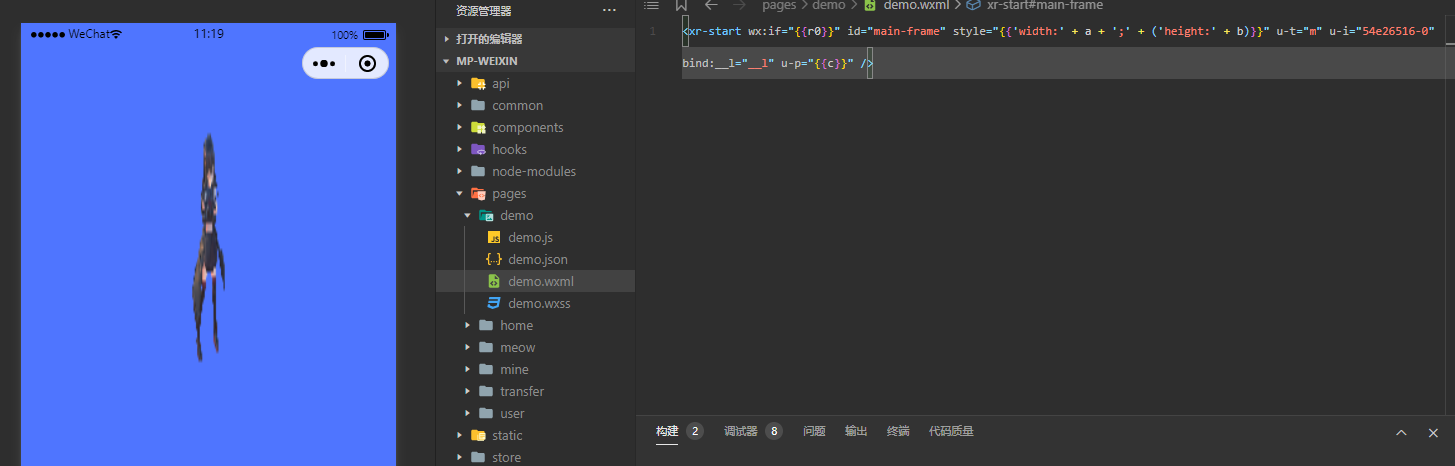Click the 3D character in simulator
The height and width of the screenshot is (466, 1455).
(x=207, y=247)
